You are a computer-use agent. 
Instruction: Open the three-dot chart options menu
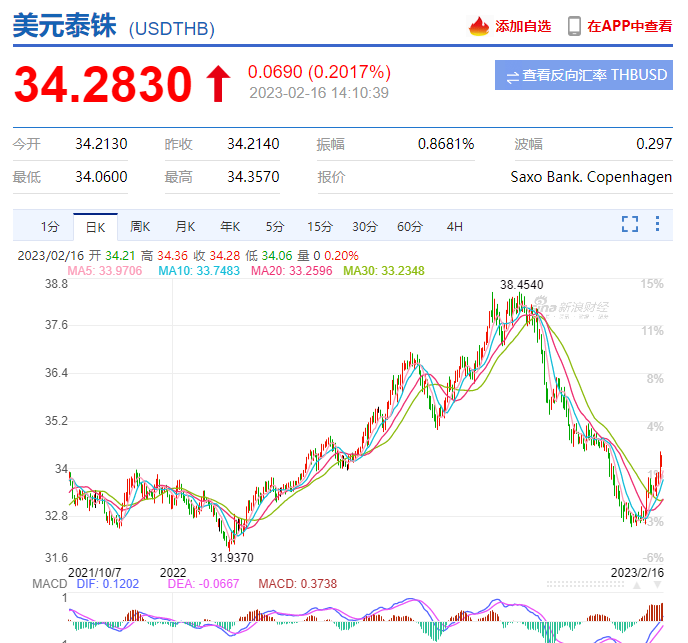(x=657, y=224)
